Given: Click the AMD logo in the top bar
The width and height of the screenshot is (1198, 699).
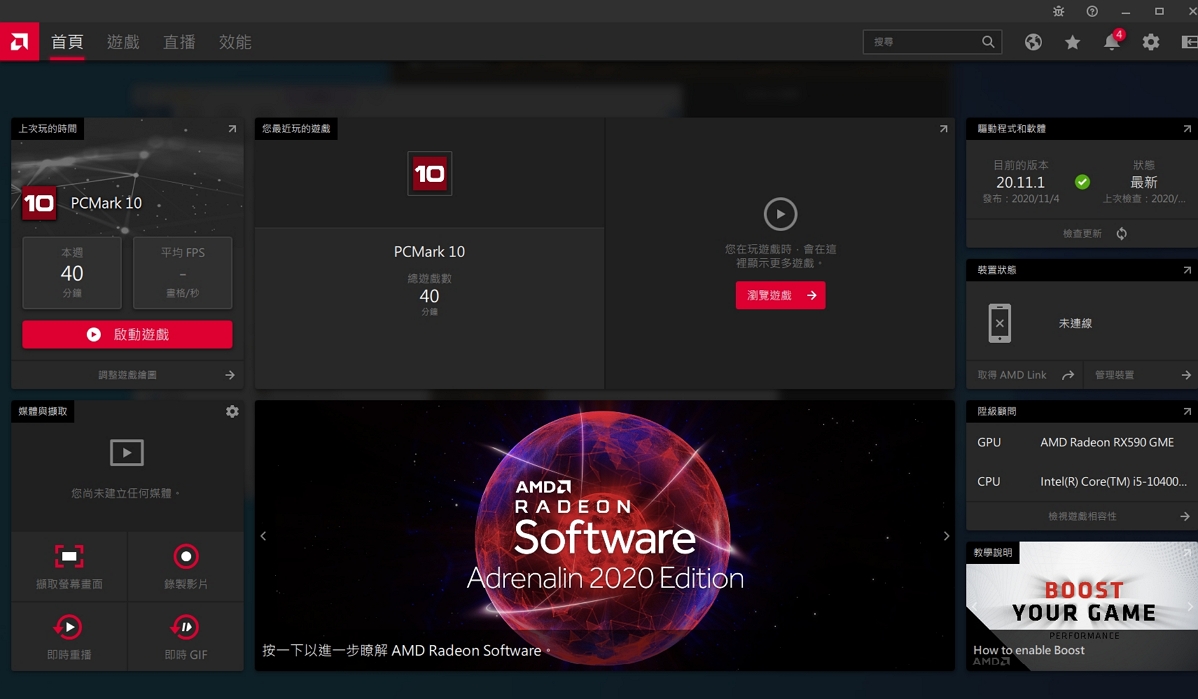Looking at the screenshot, I should pyautogui.click(x=19, y=41).
